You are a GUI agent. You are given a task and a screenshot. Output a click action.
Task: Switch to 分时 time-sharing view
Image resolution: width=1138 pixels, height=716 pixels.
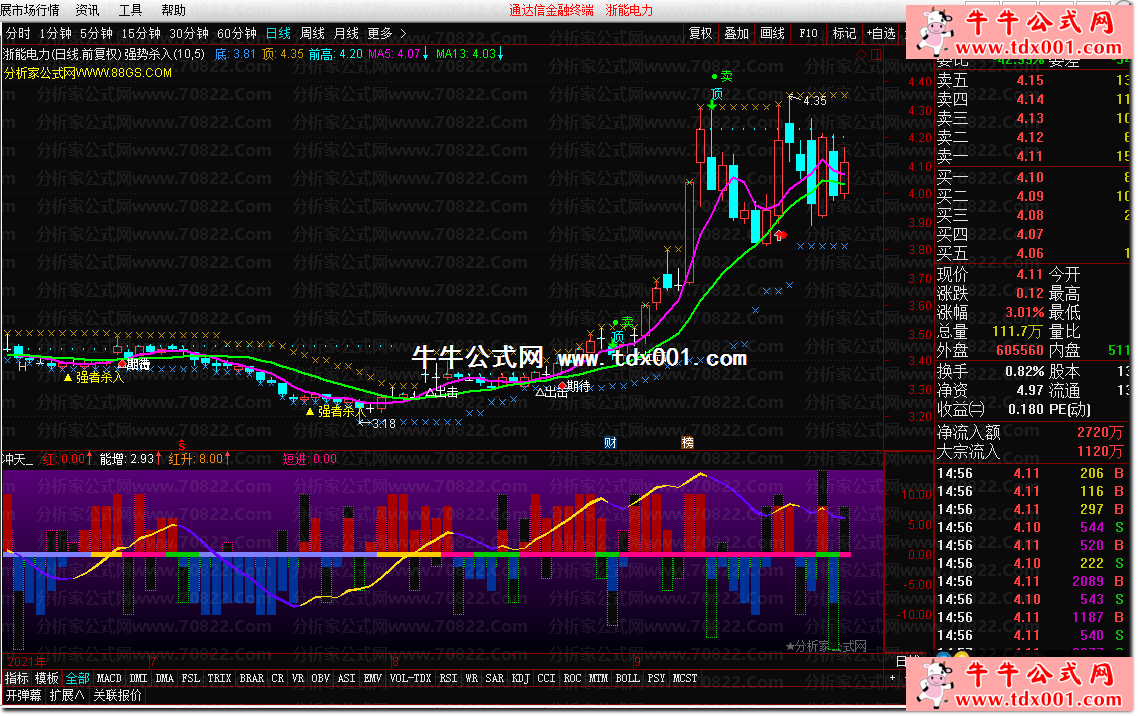click(x=18, y=33)
